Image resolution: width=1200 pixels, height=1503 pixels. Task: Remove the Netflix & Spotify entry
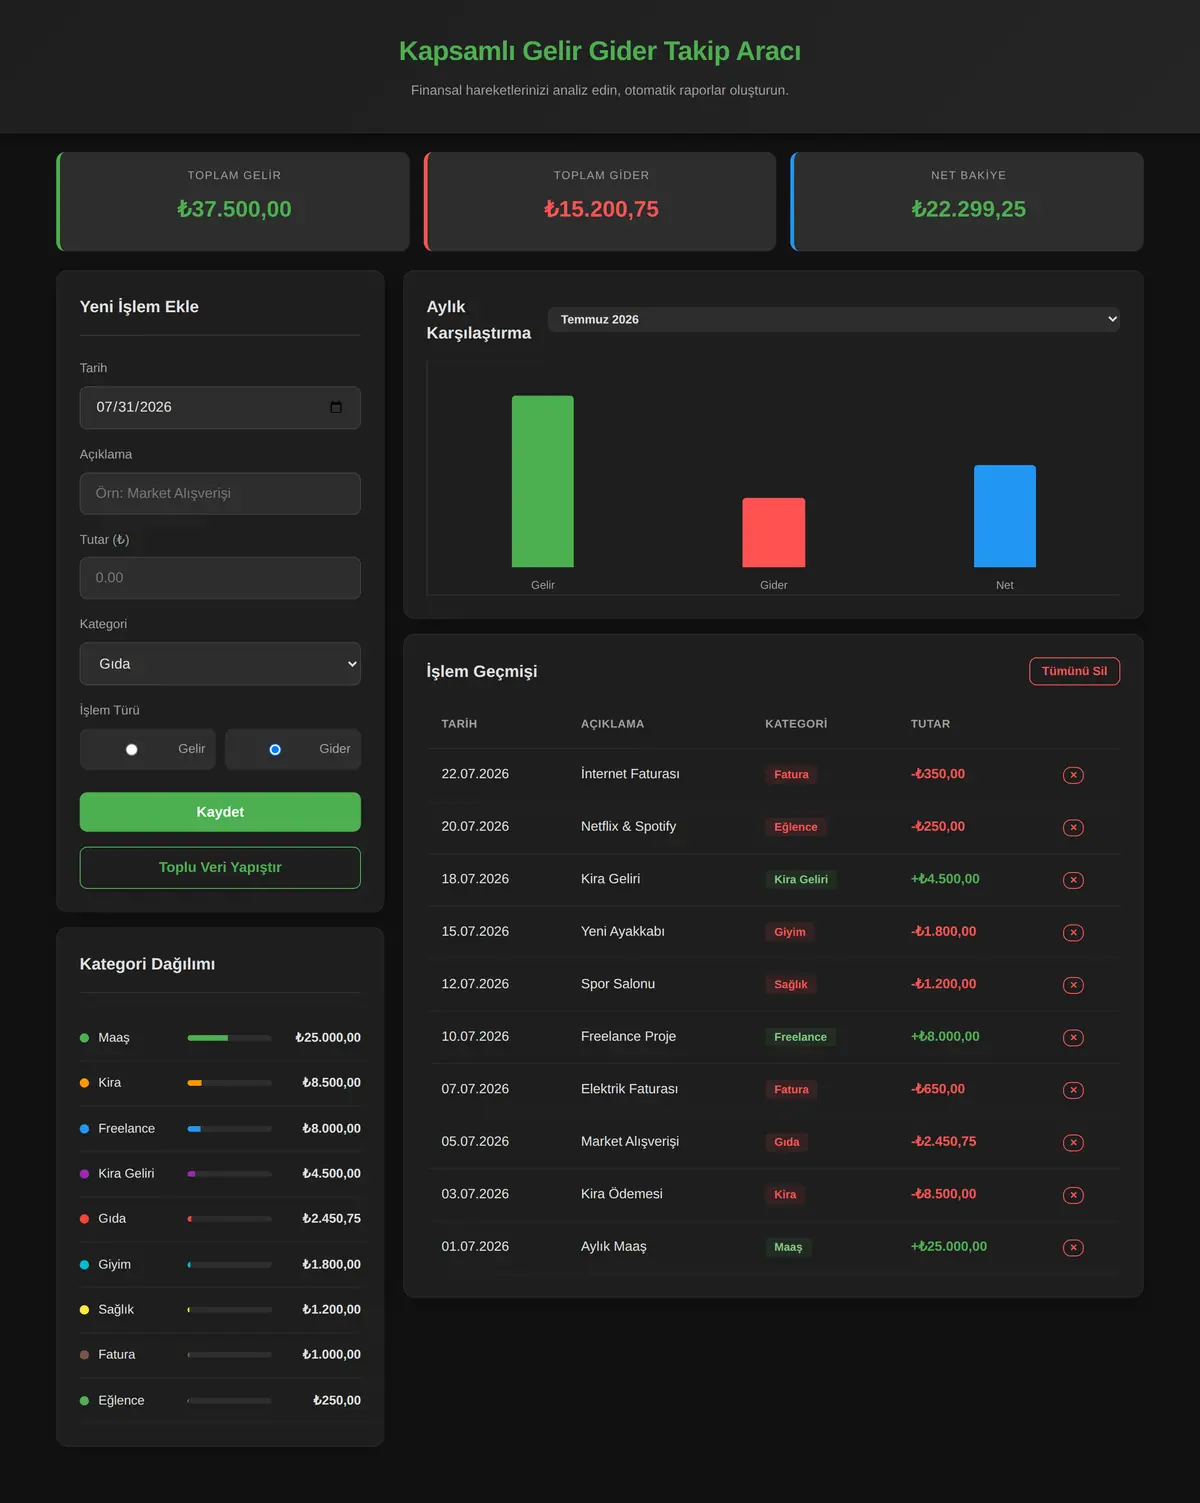tap(1073, 827)
